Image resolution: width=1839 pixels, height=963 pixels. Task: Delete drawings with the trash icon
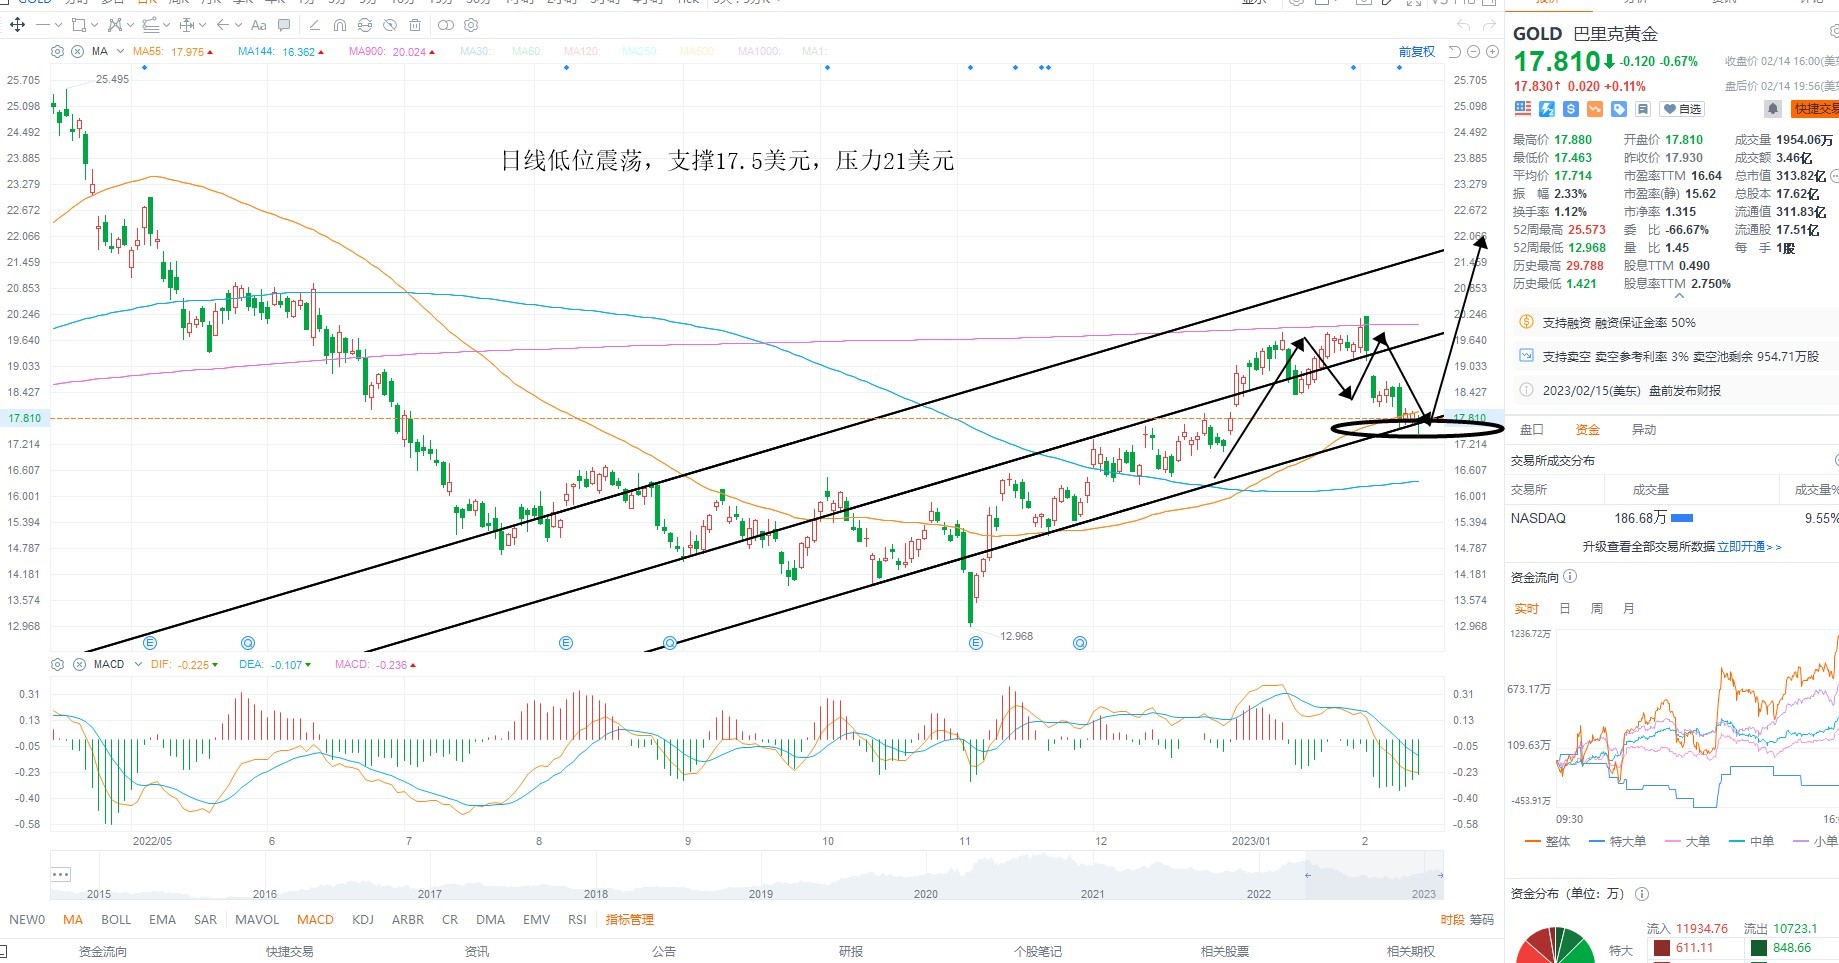click(x=415, y=25)
